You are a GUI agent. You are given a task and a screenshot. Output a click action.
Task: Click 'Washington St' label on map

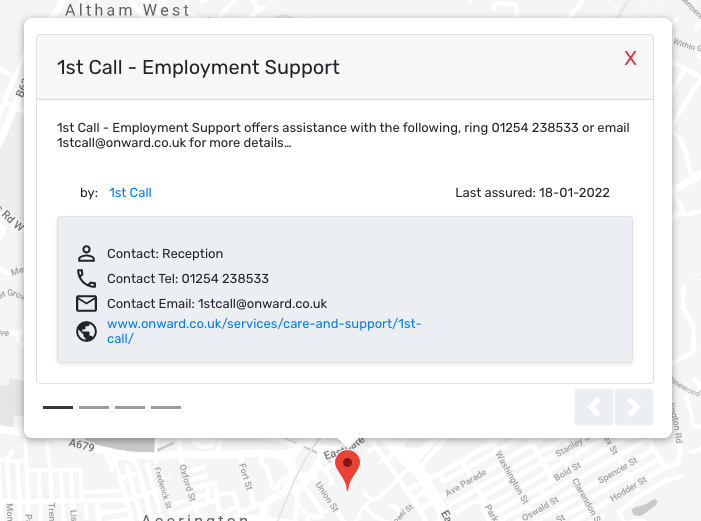[x=512, y=478]
